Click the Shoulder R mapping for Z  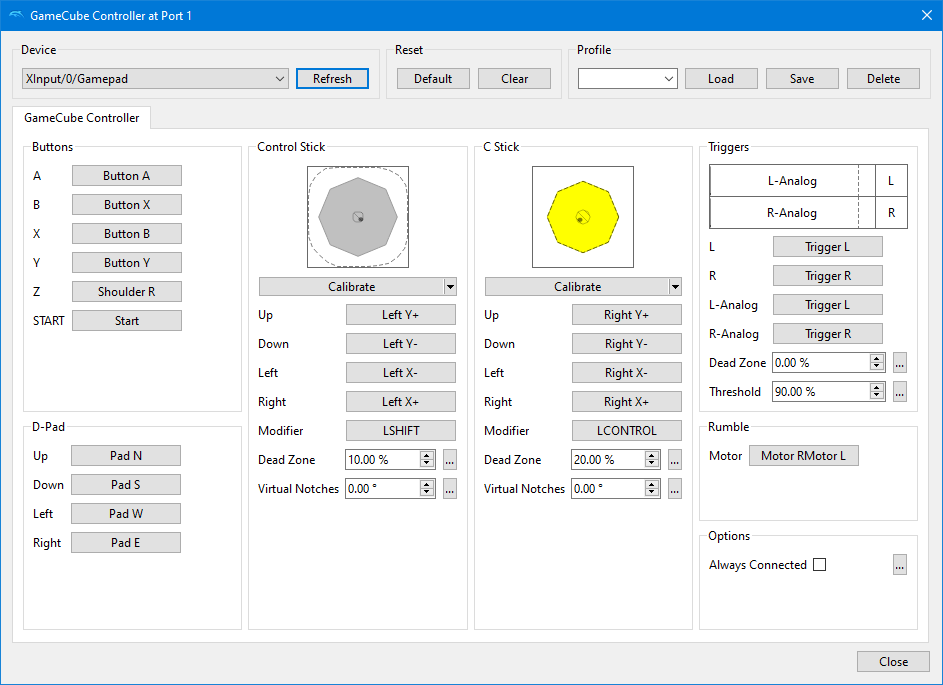click(x=126, y=292)
